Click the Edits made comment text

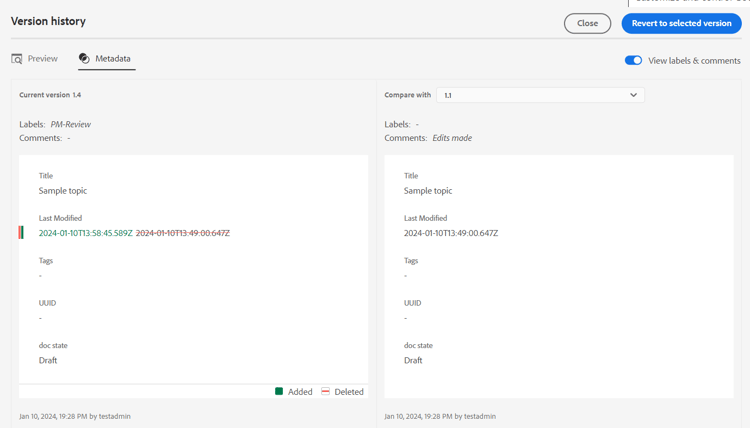[x=452, y=138]
